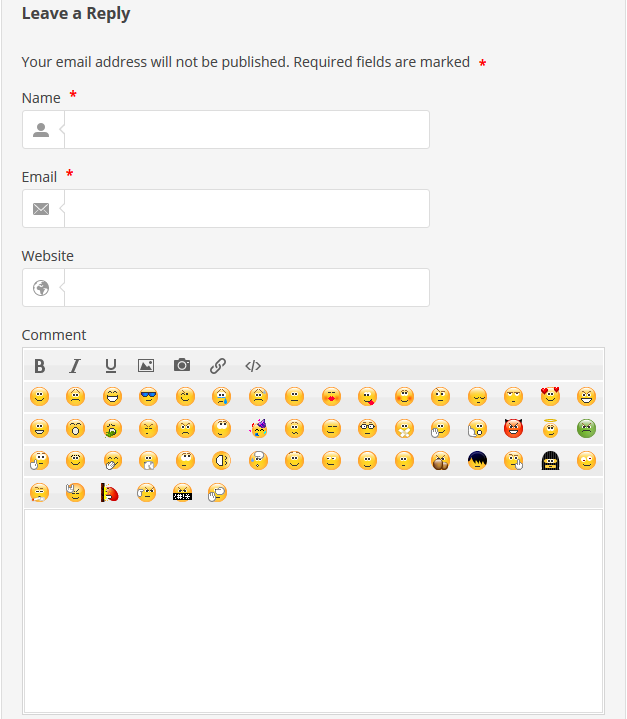Insert the black emo hair emoticon

tap(477, 460)
